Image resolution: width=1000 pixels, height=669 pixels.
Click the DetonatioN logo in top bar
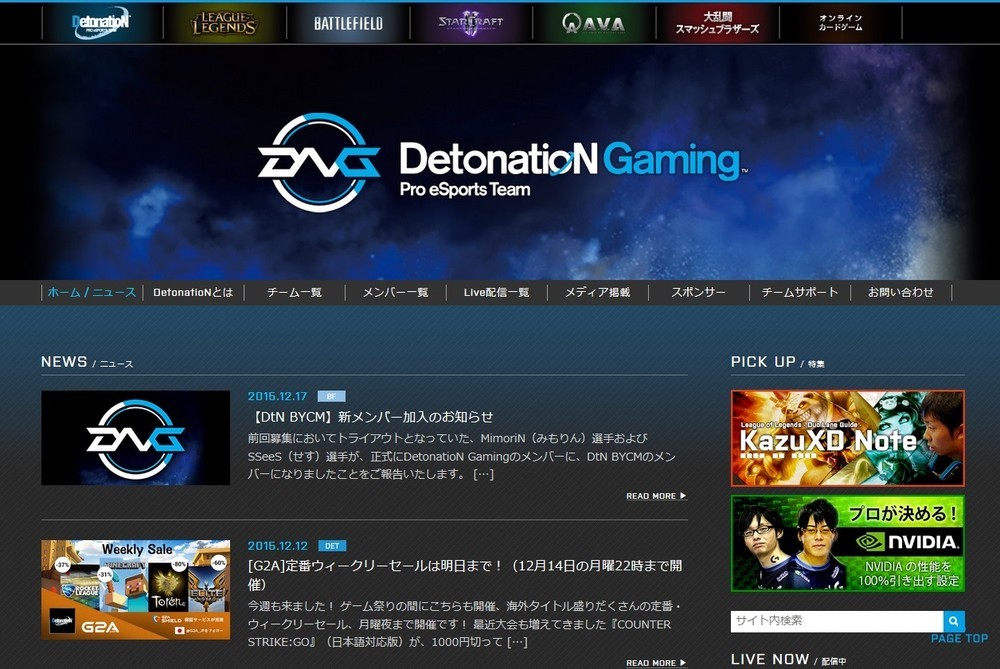click(101, 23)
